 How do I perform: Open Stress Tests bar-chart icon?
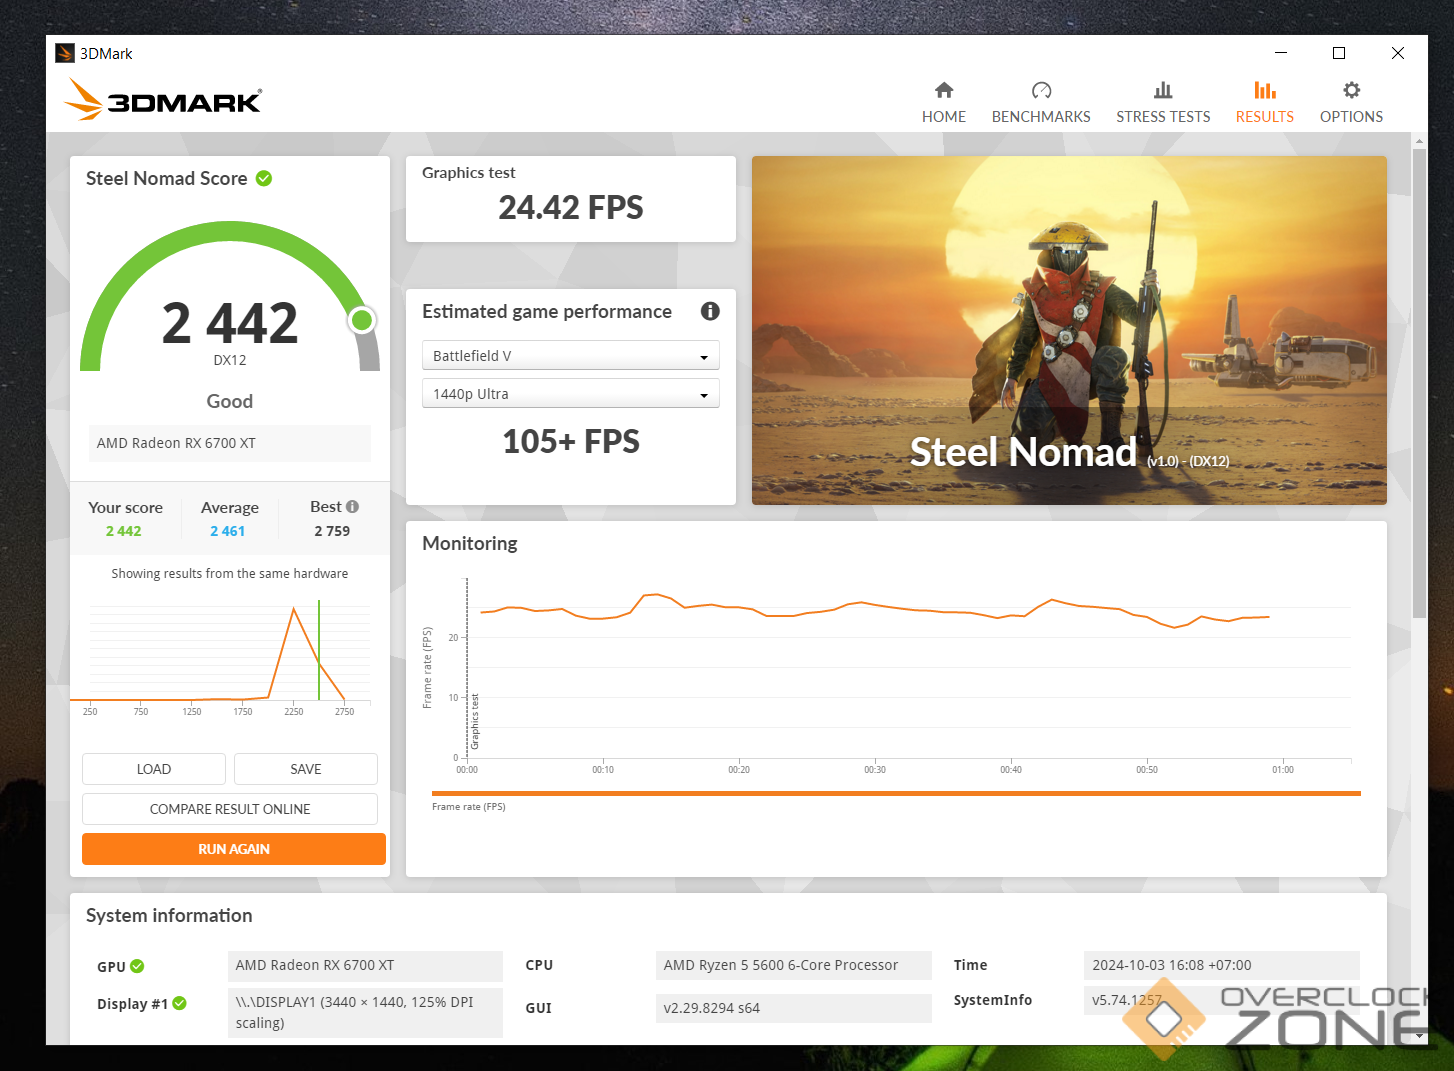click(1162, 91)
